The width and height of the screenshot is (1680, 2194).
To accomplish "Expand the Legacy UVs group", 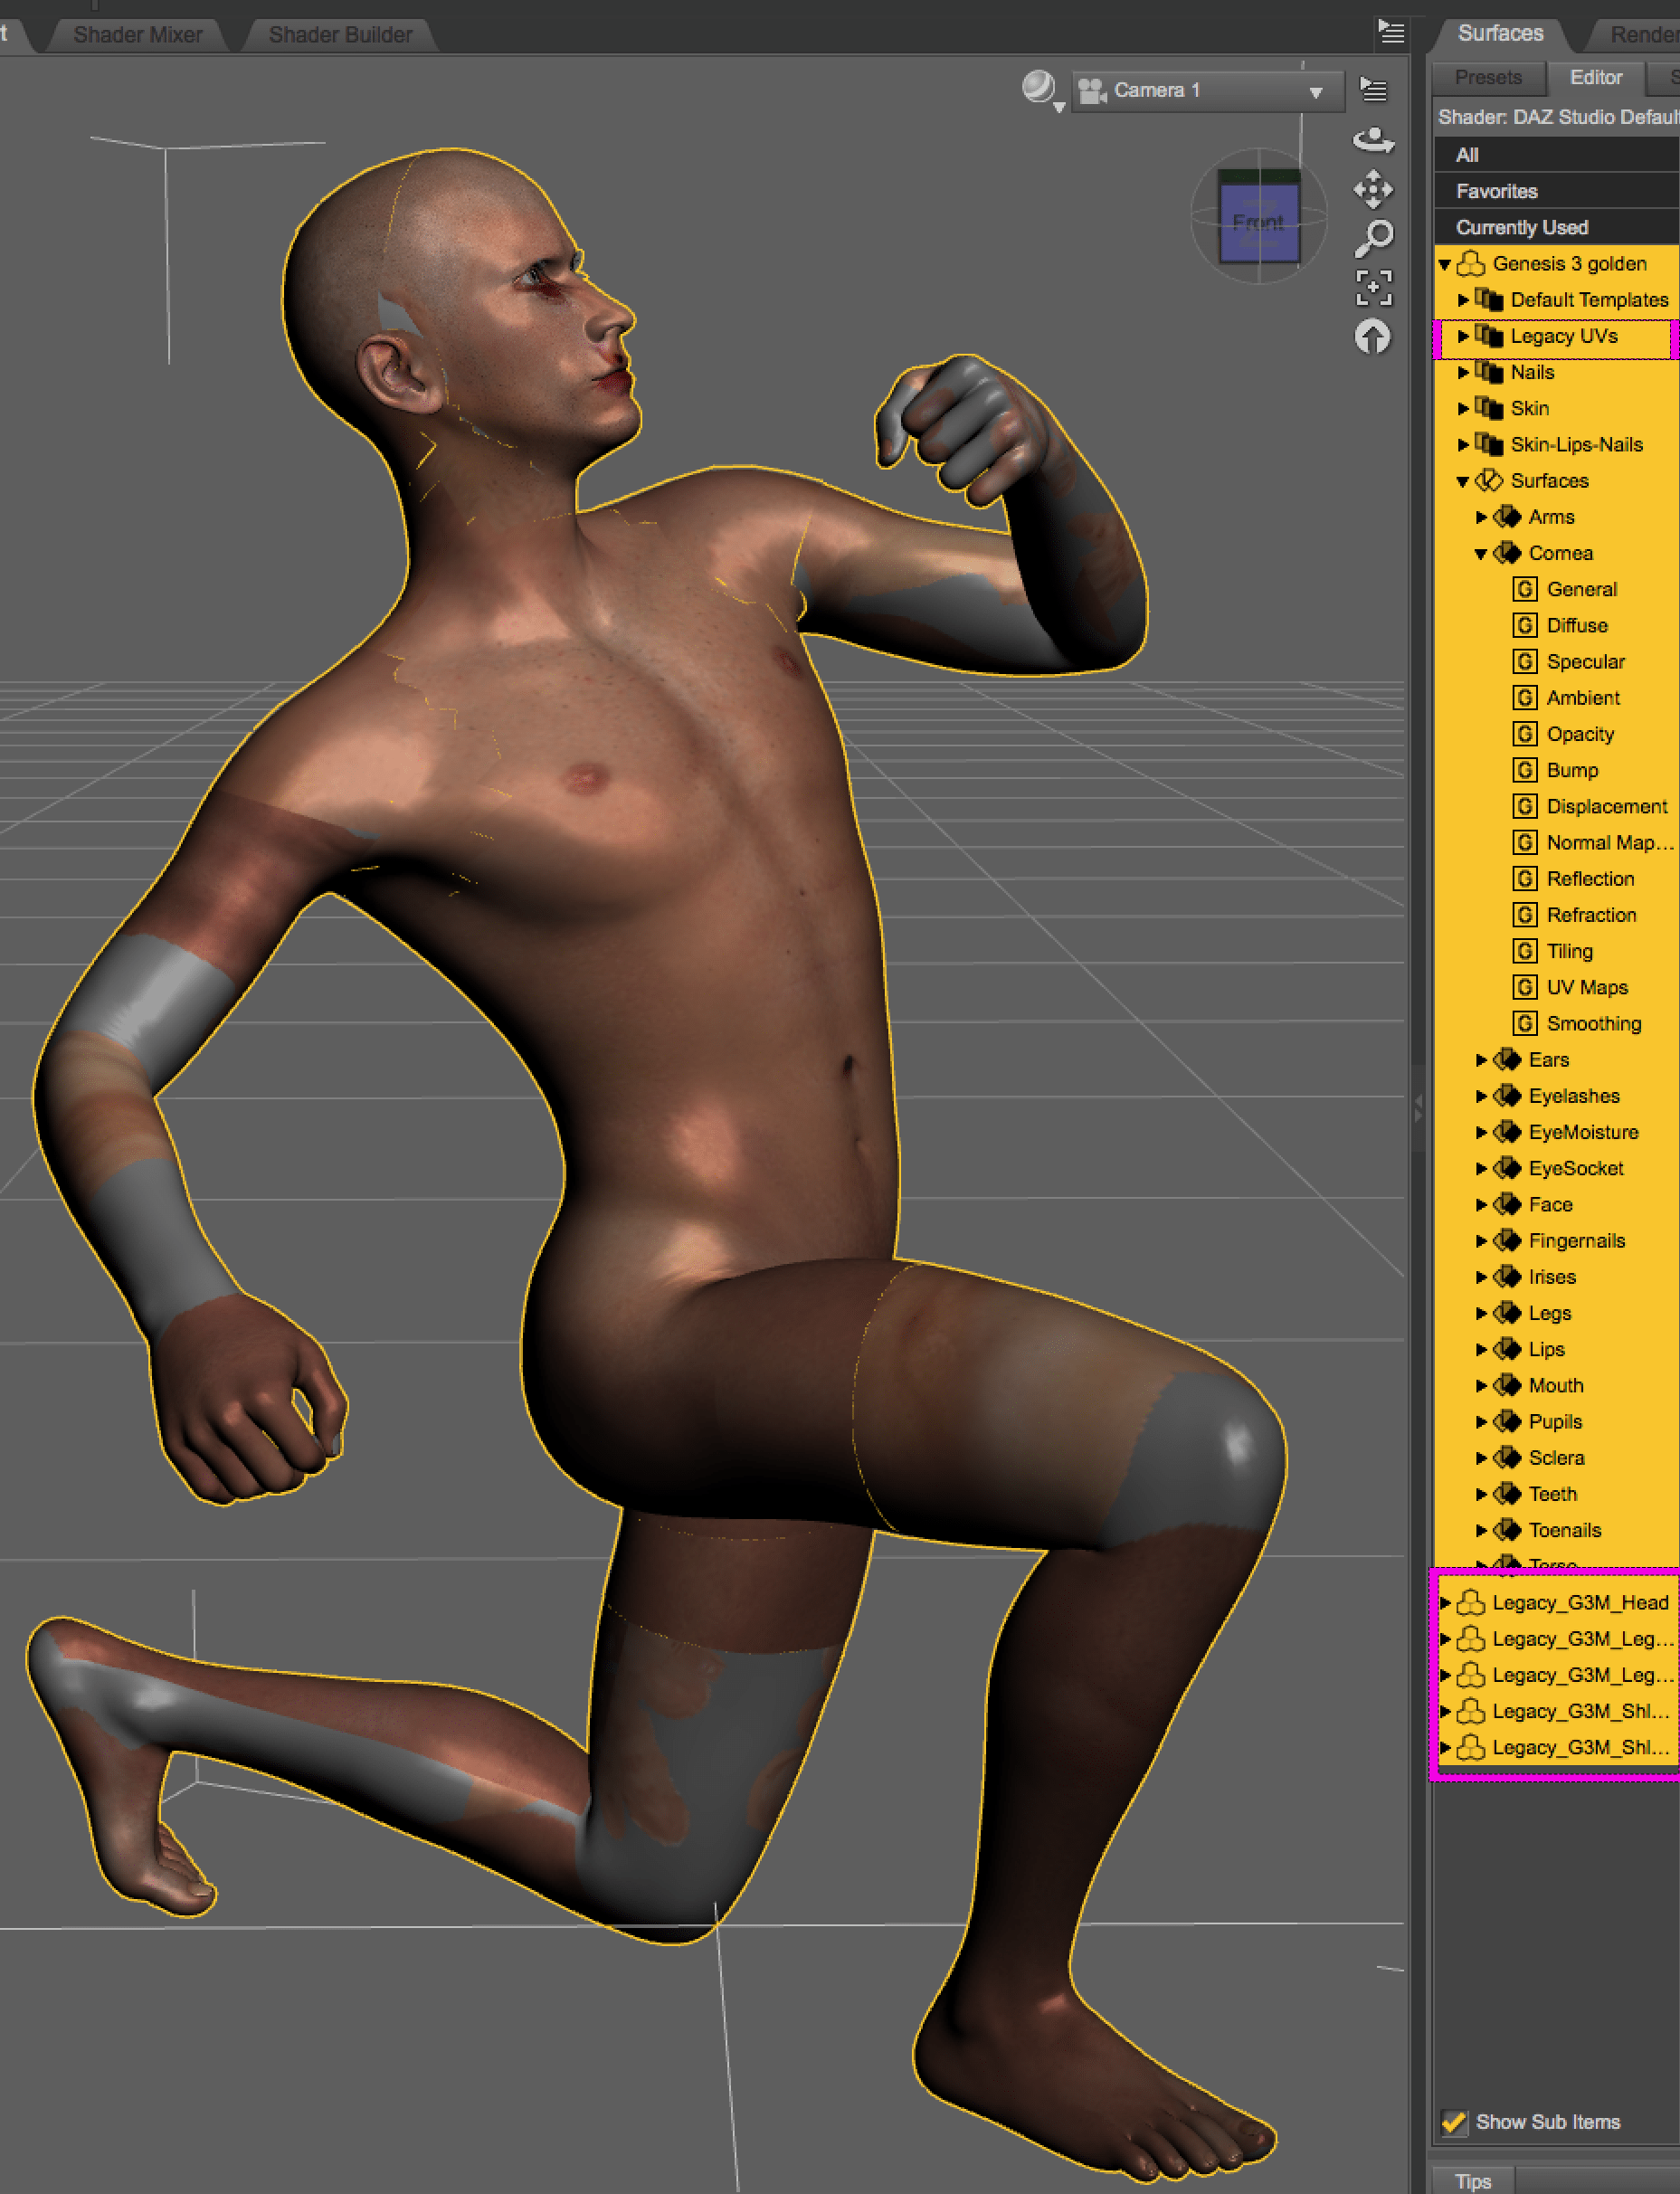I will pos(1463,337).
